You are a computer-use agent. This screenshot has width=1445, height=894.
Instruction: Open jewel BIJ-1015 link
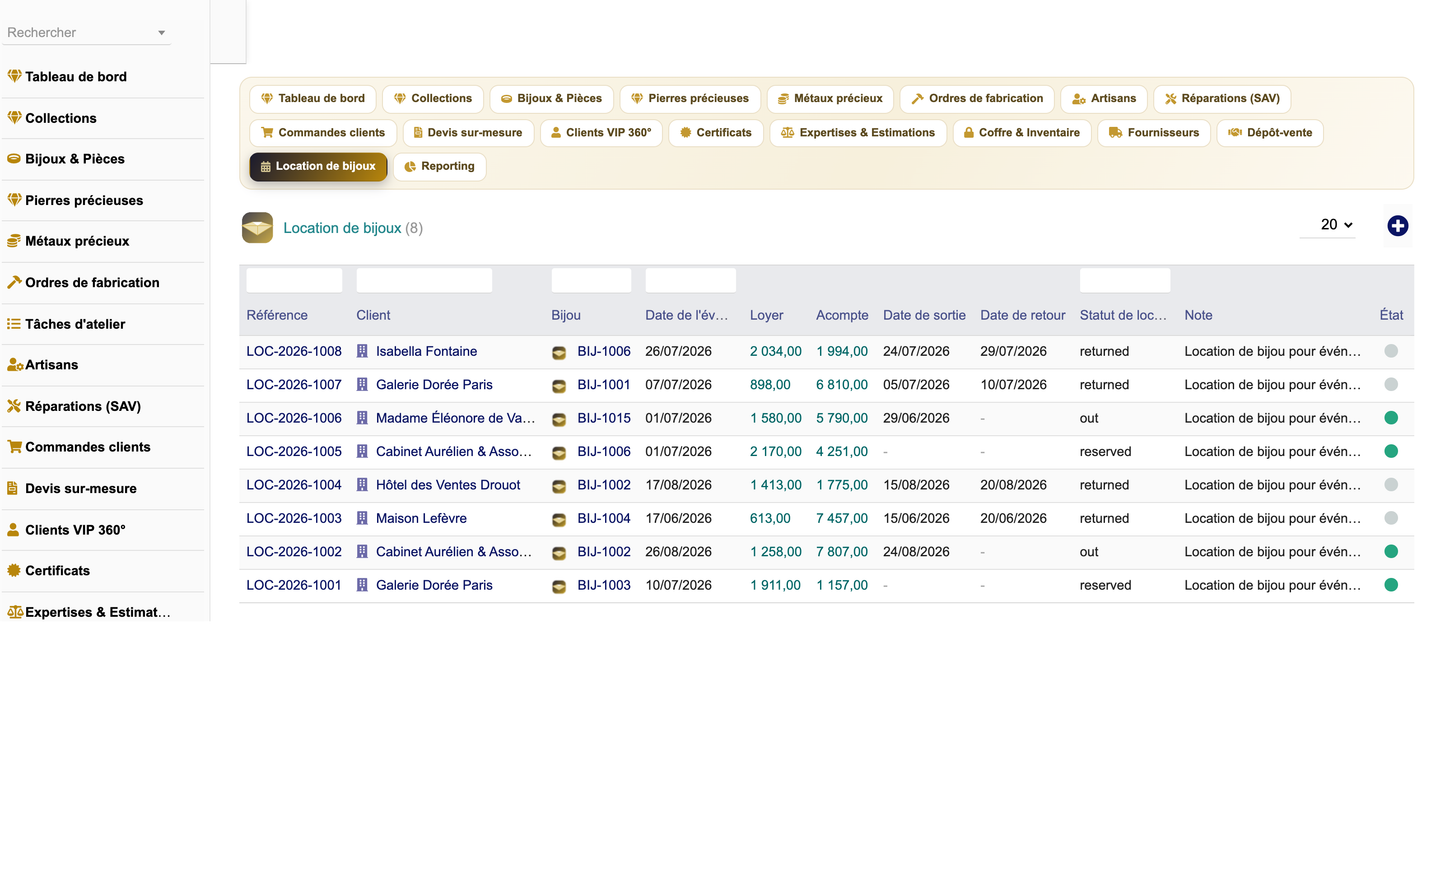[x=604, y=419]
